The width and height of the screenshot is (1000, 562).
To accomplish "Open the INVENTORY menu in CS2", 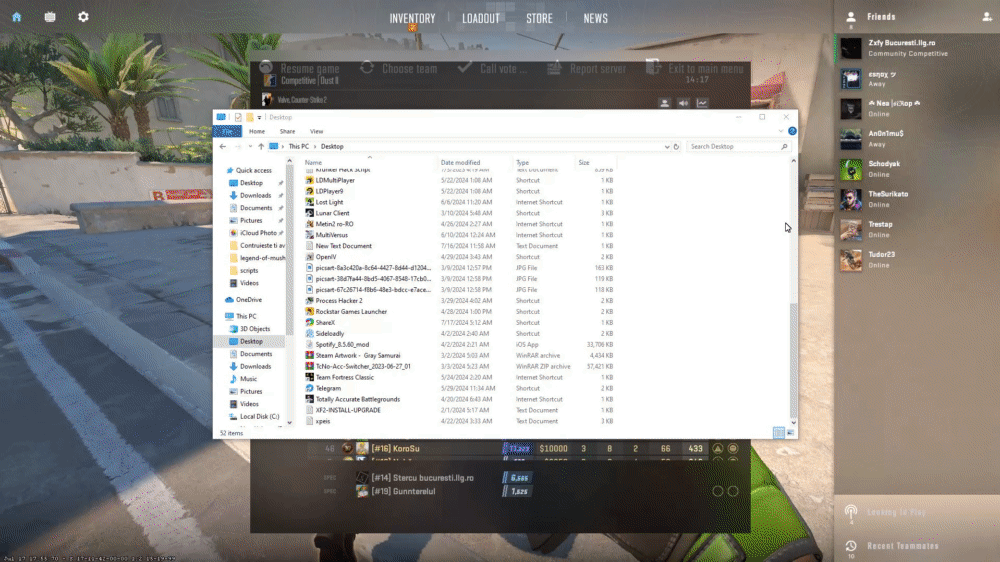I will click(413, 18).
